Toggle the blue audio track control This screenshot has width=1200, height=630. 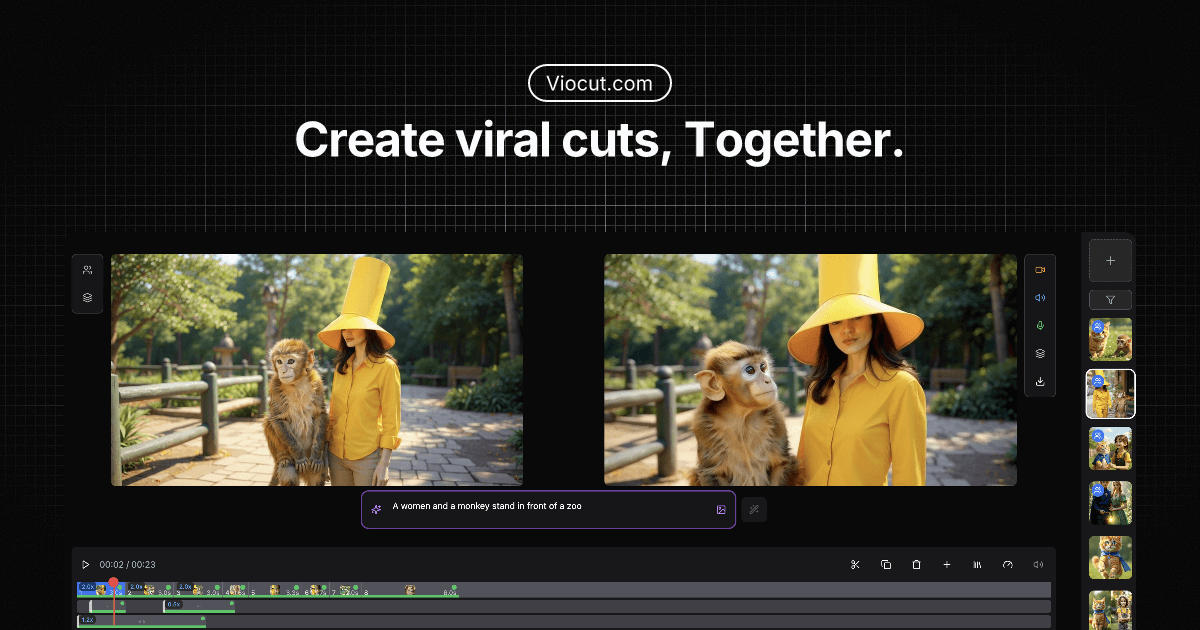pyautogui.click(x=1040, y=297)
